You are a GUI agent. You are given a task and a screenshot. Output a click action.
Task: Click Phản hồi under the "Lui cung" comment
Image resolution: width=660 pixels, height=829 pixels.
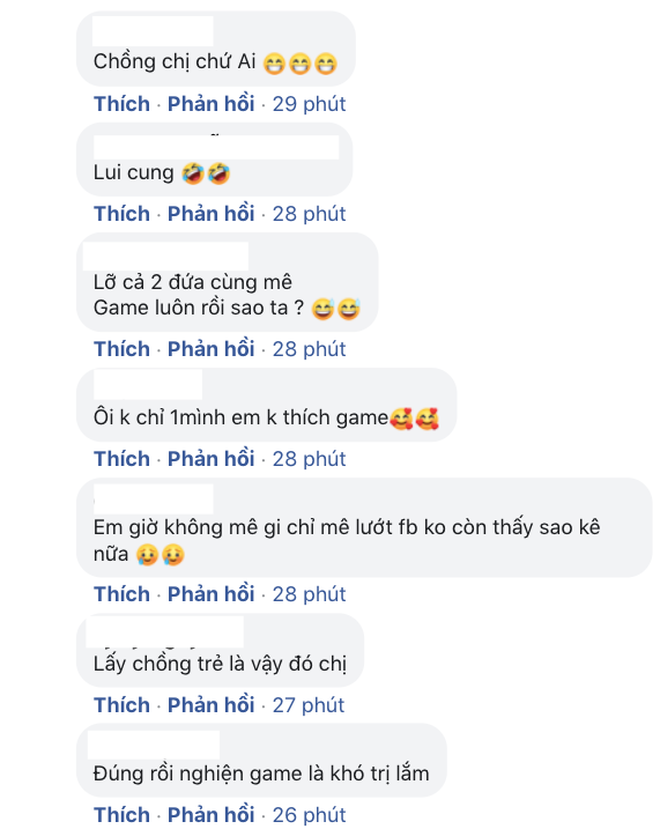click(210, 214)
